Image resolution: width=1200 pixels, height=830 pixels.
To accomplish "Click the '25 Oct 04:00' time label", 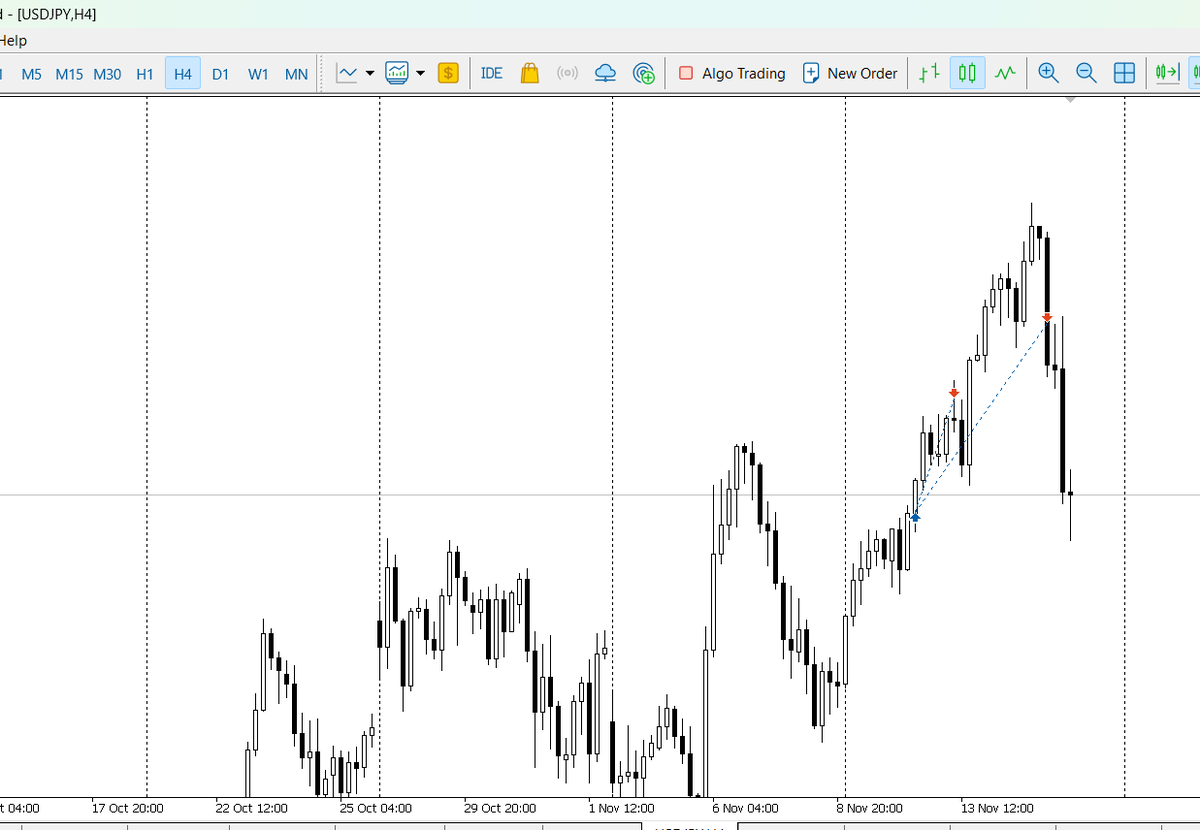I will click(375, 808).
